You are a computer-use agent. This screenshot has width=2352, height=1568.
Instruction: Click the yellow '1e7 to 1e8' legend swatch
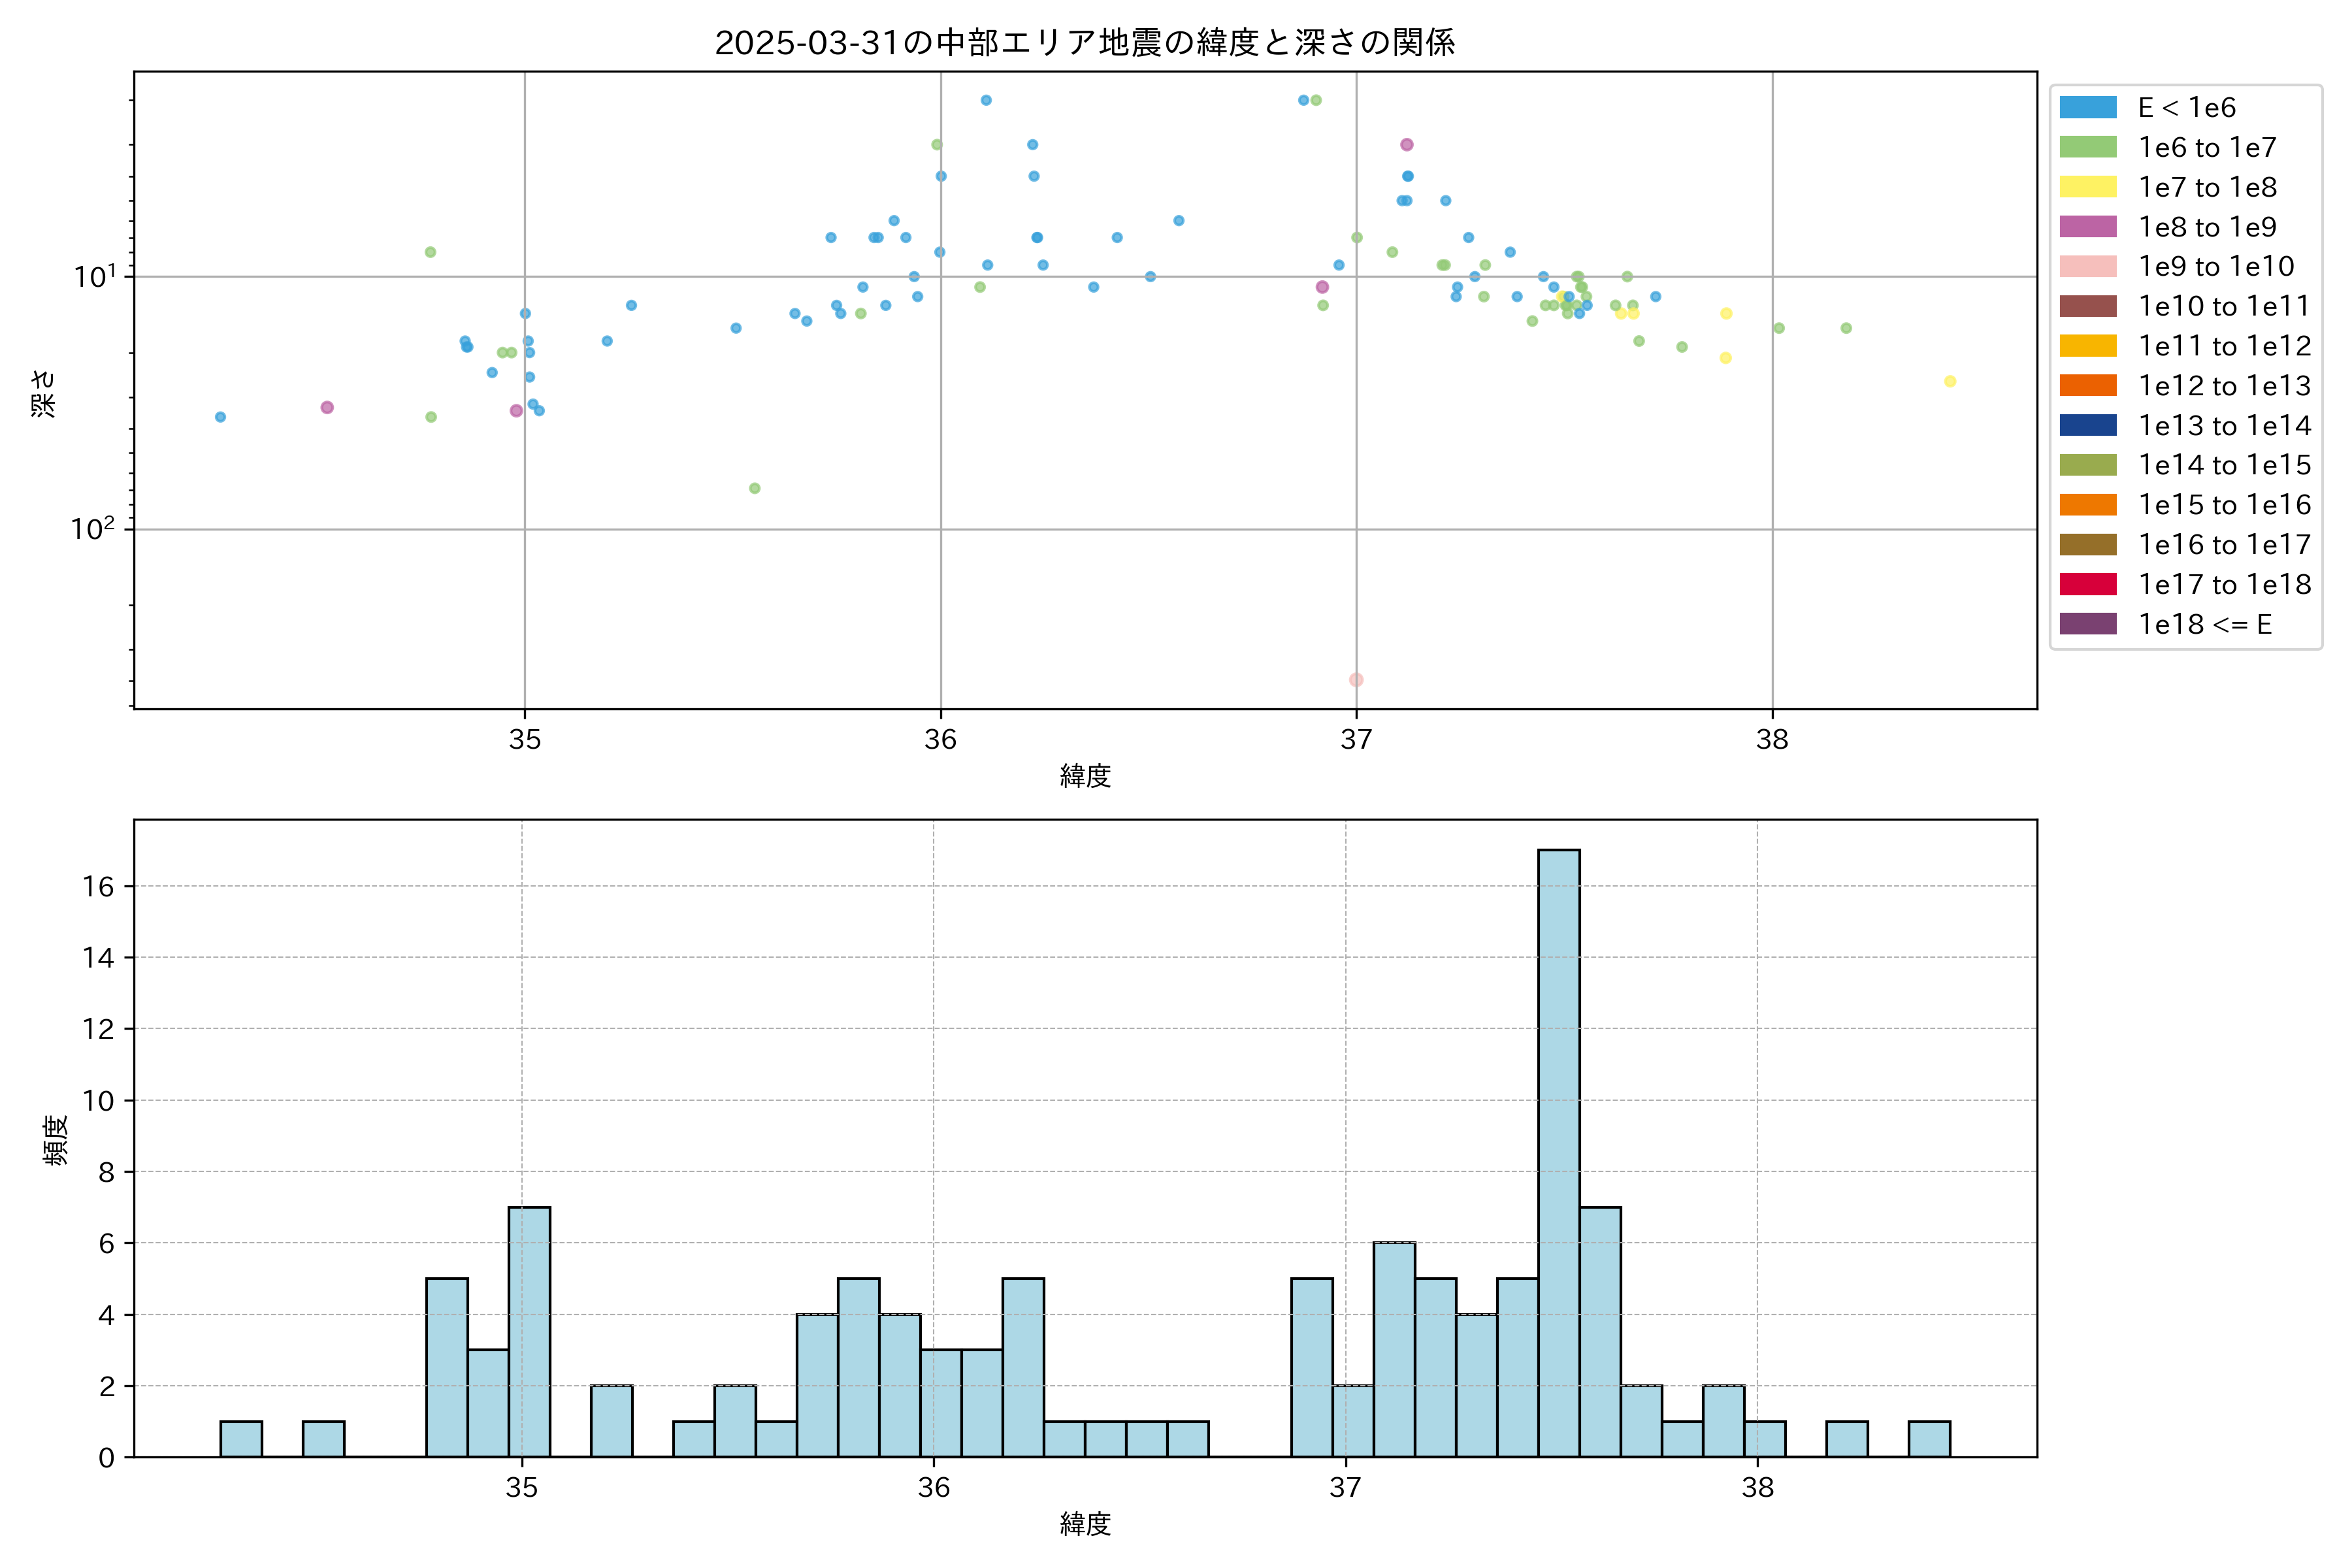pyautogui.click(x=2088, y=187)
